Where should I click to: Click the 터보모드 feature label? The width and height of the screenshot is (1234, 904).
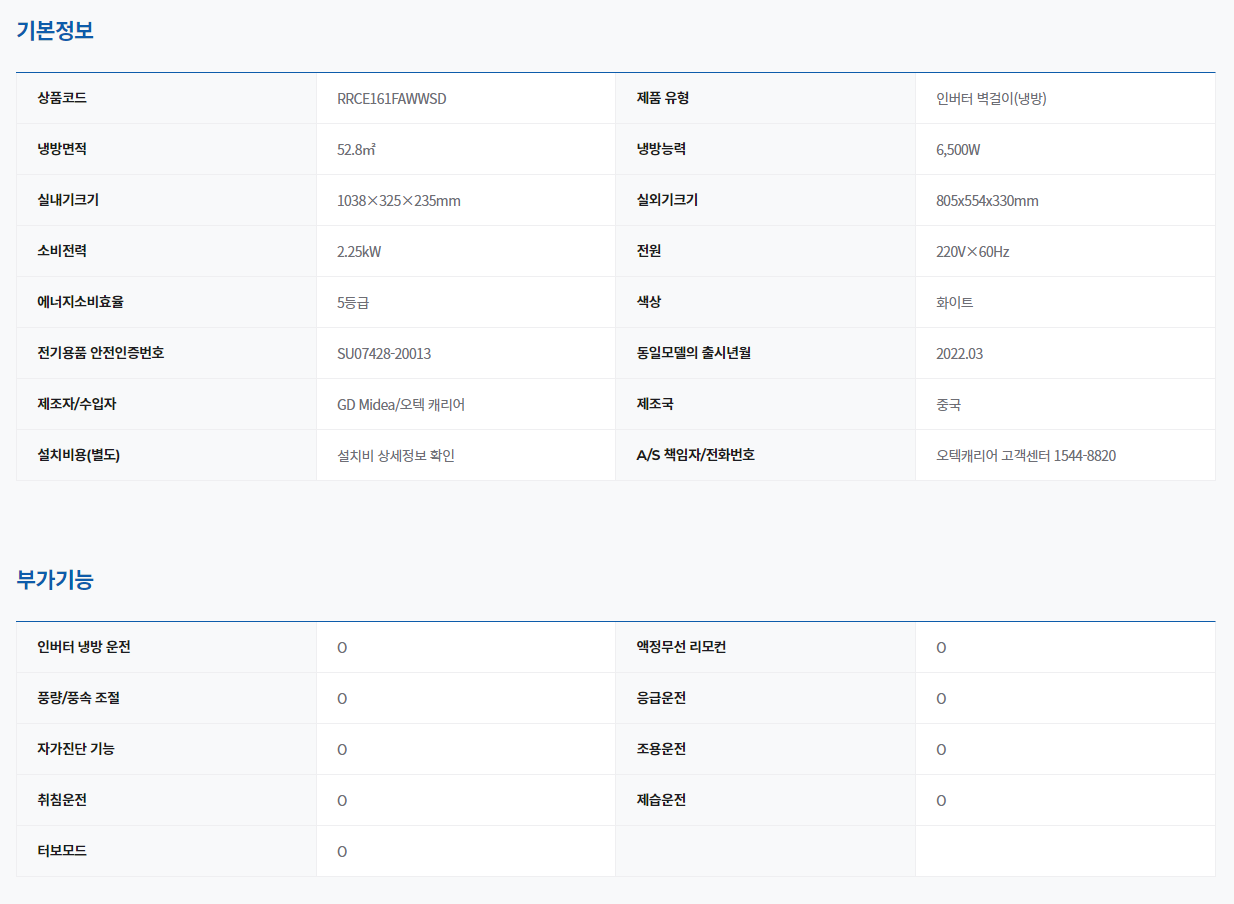(x=62, y=851)
